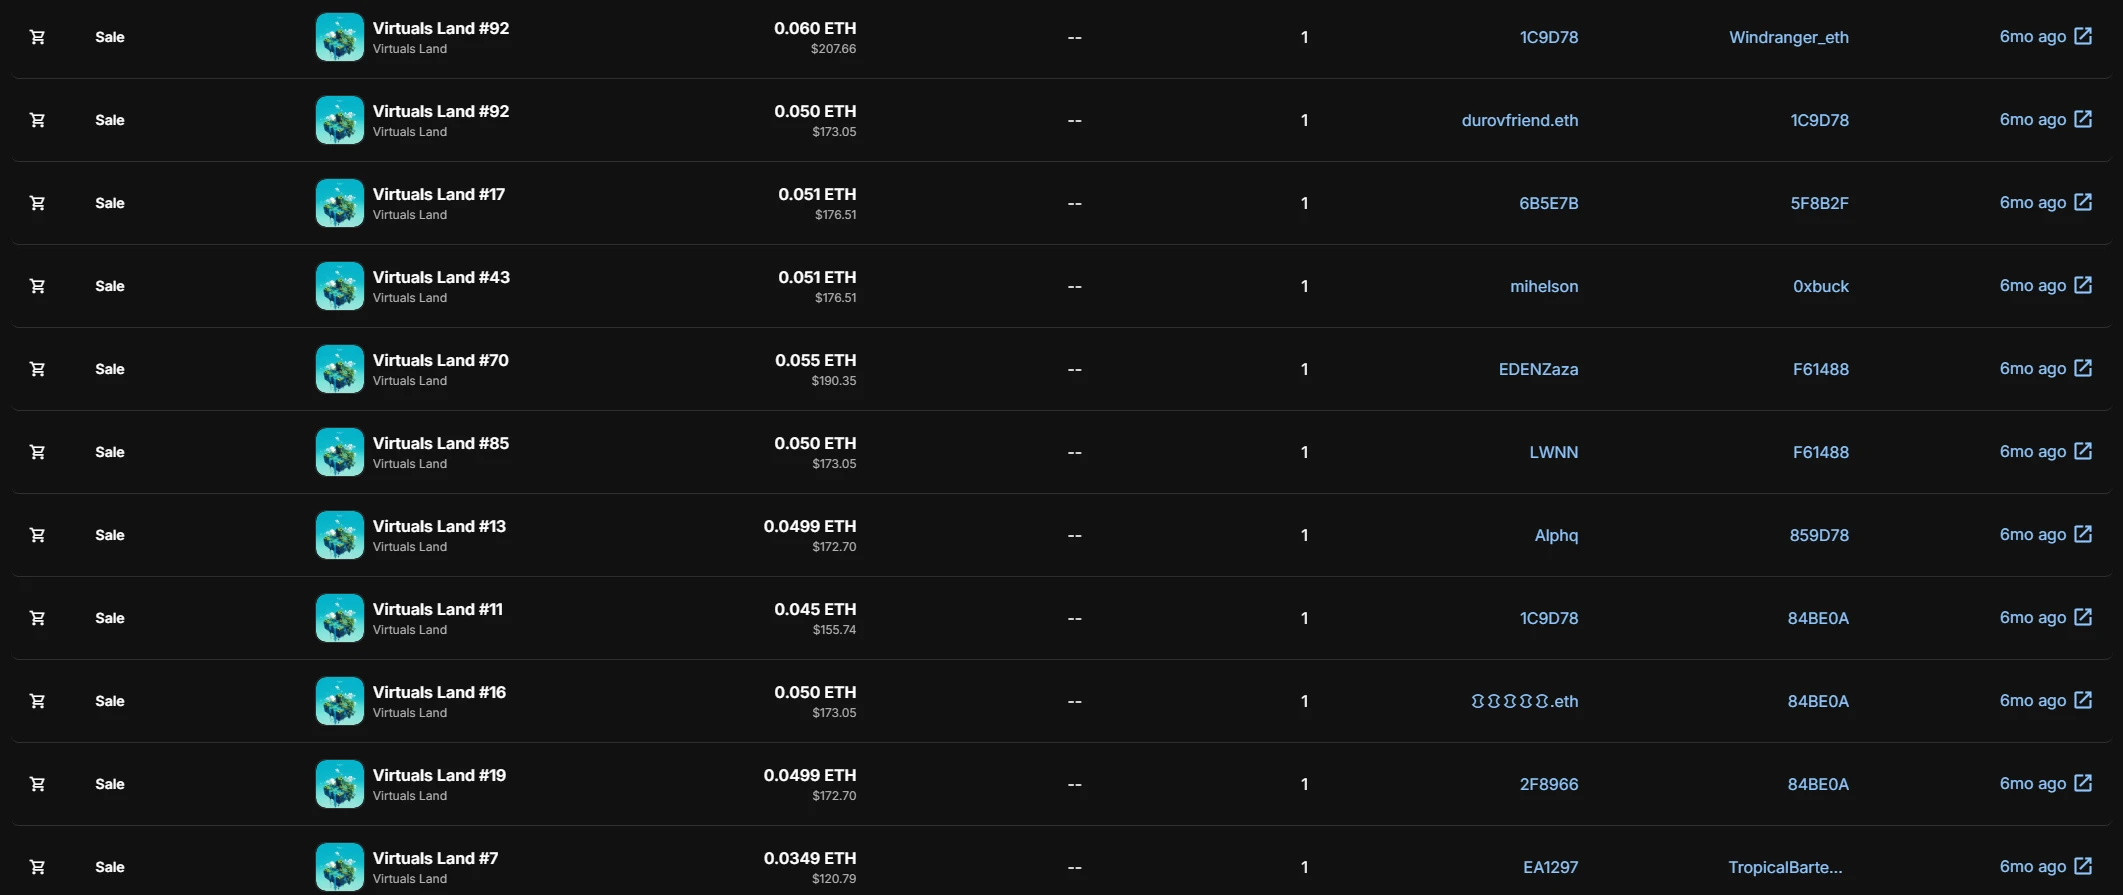This screenshot has width=2123, height=895.
Task: Open buyer profile TropicalBarte...
Action: pos(1785,867)
